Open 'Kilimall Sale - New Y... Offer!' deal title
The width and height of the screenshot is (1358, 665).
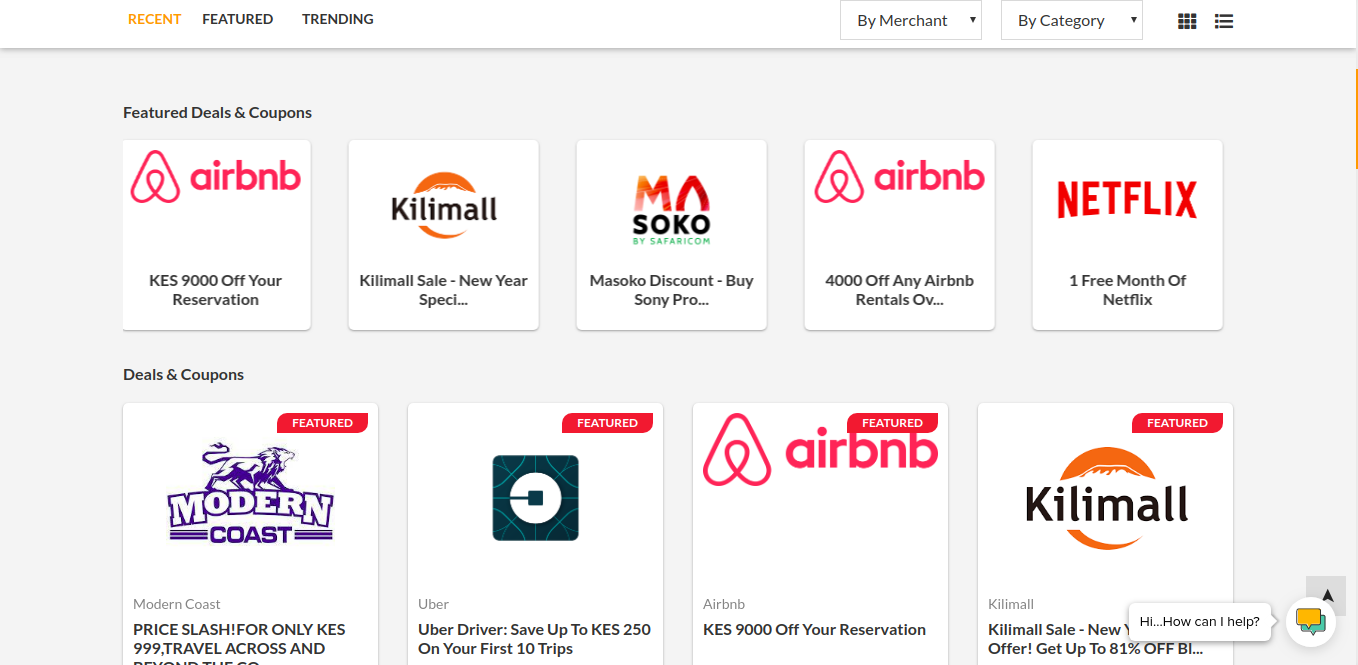pyautogui.click(x=1096, y=639)
